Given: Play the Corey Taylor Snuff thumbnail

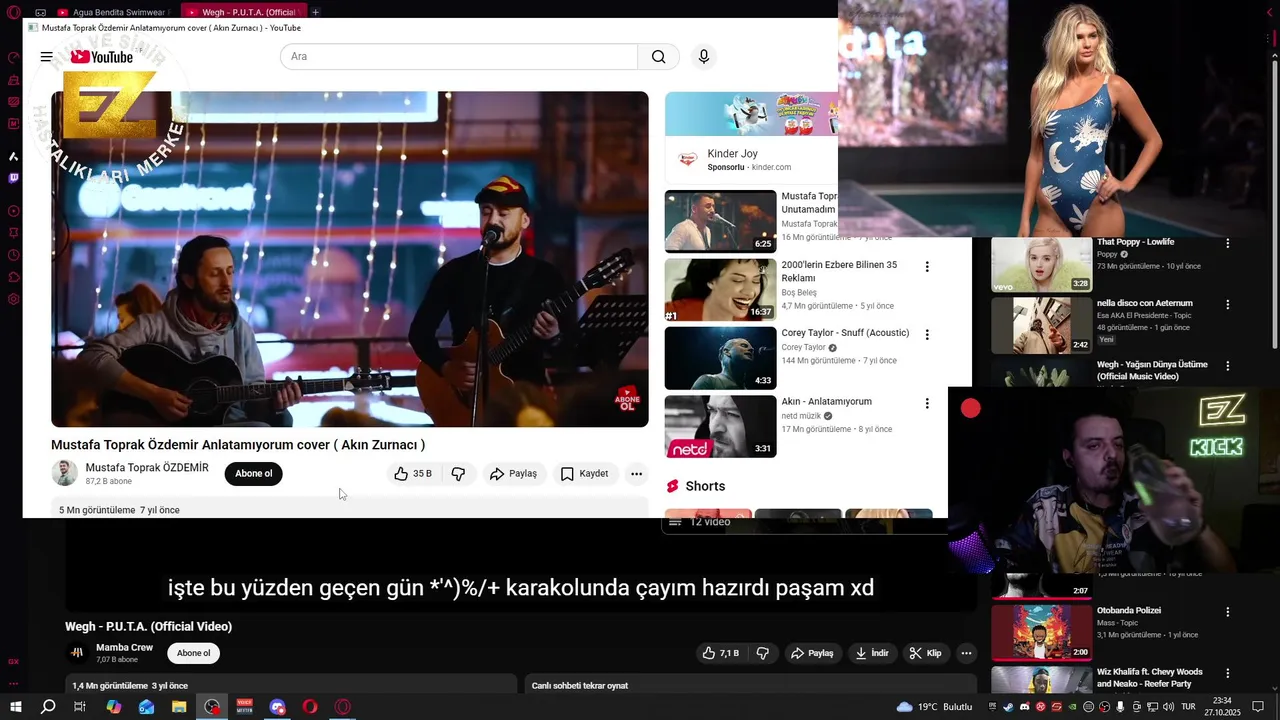Looking at the screenshot, I should point(720,358).
